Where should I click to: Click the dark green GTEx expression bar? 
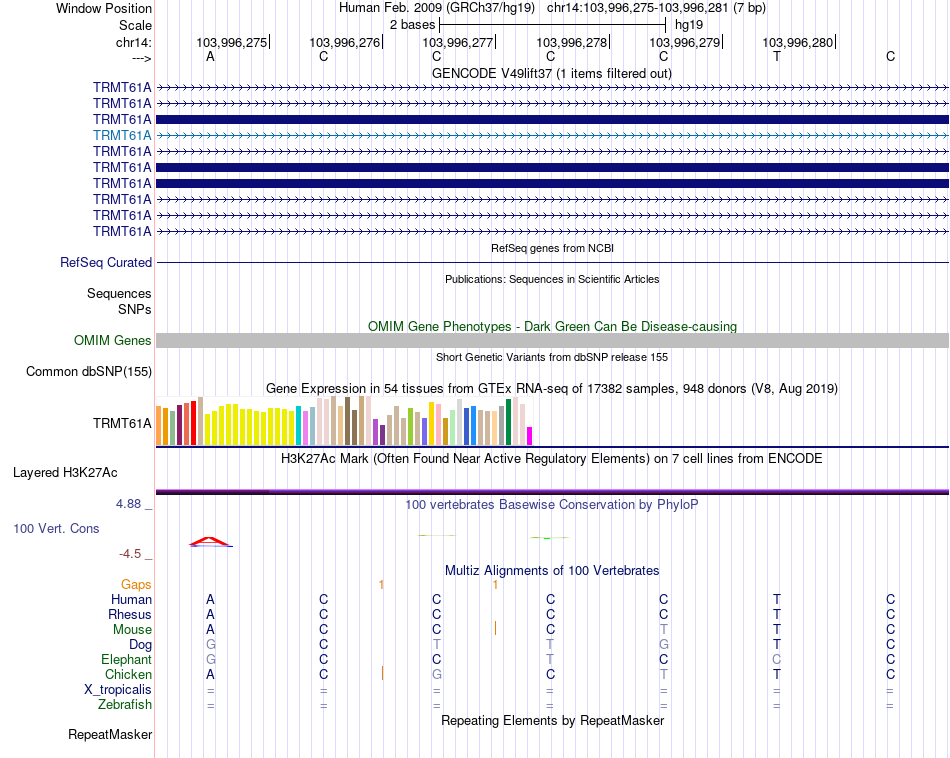(508, 422)
